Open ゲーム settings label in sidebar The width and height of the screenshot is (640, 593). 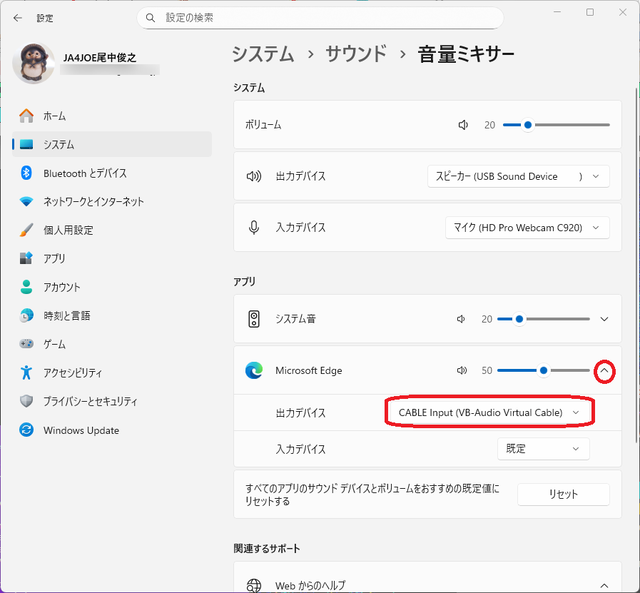[55, 344]
